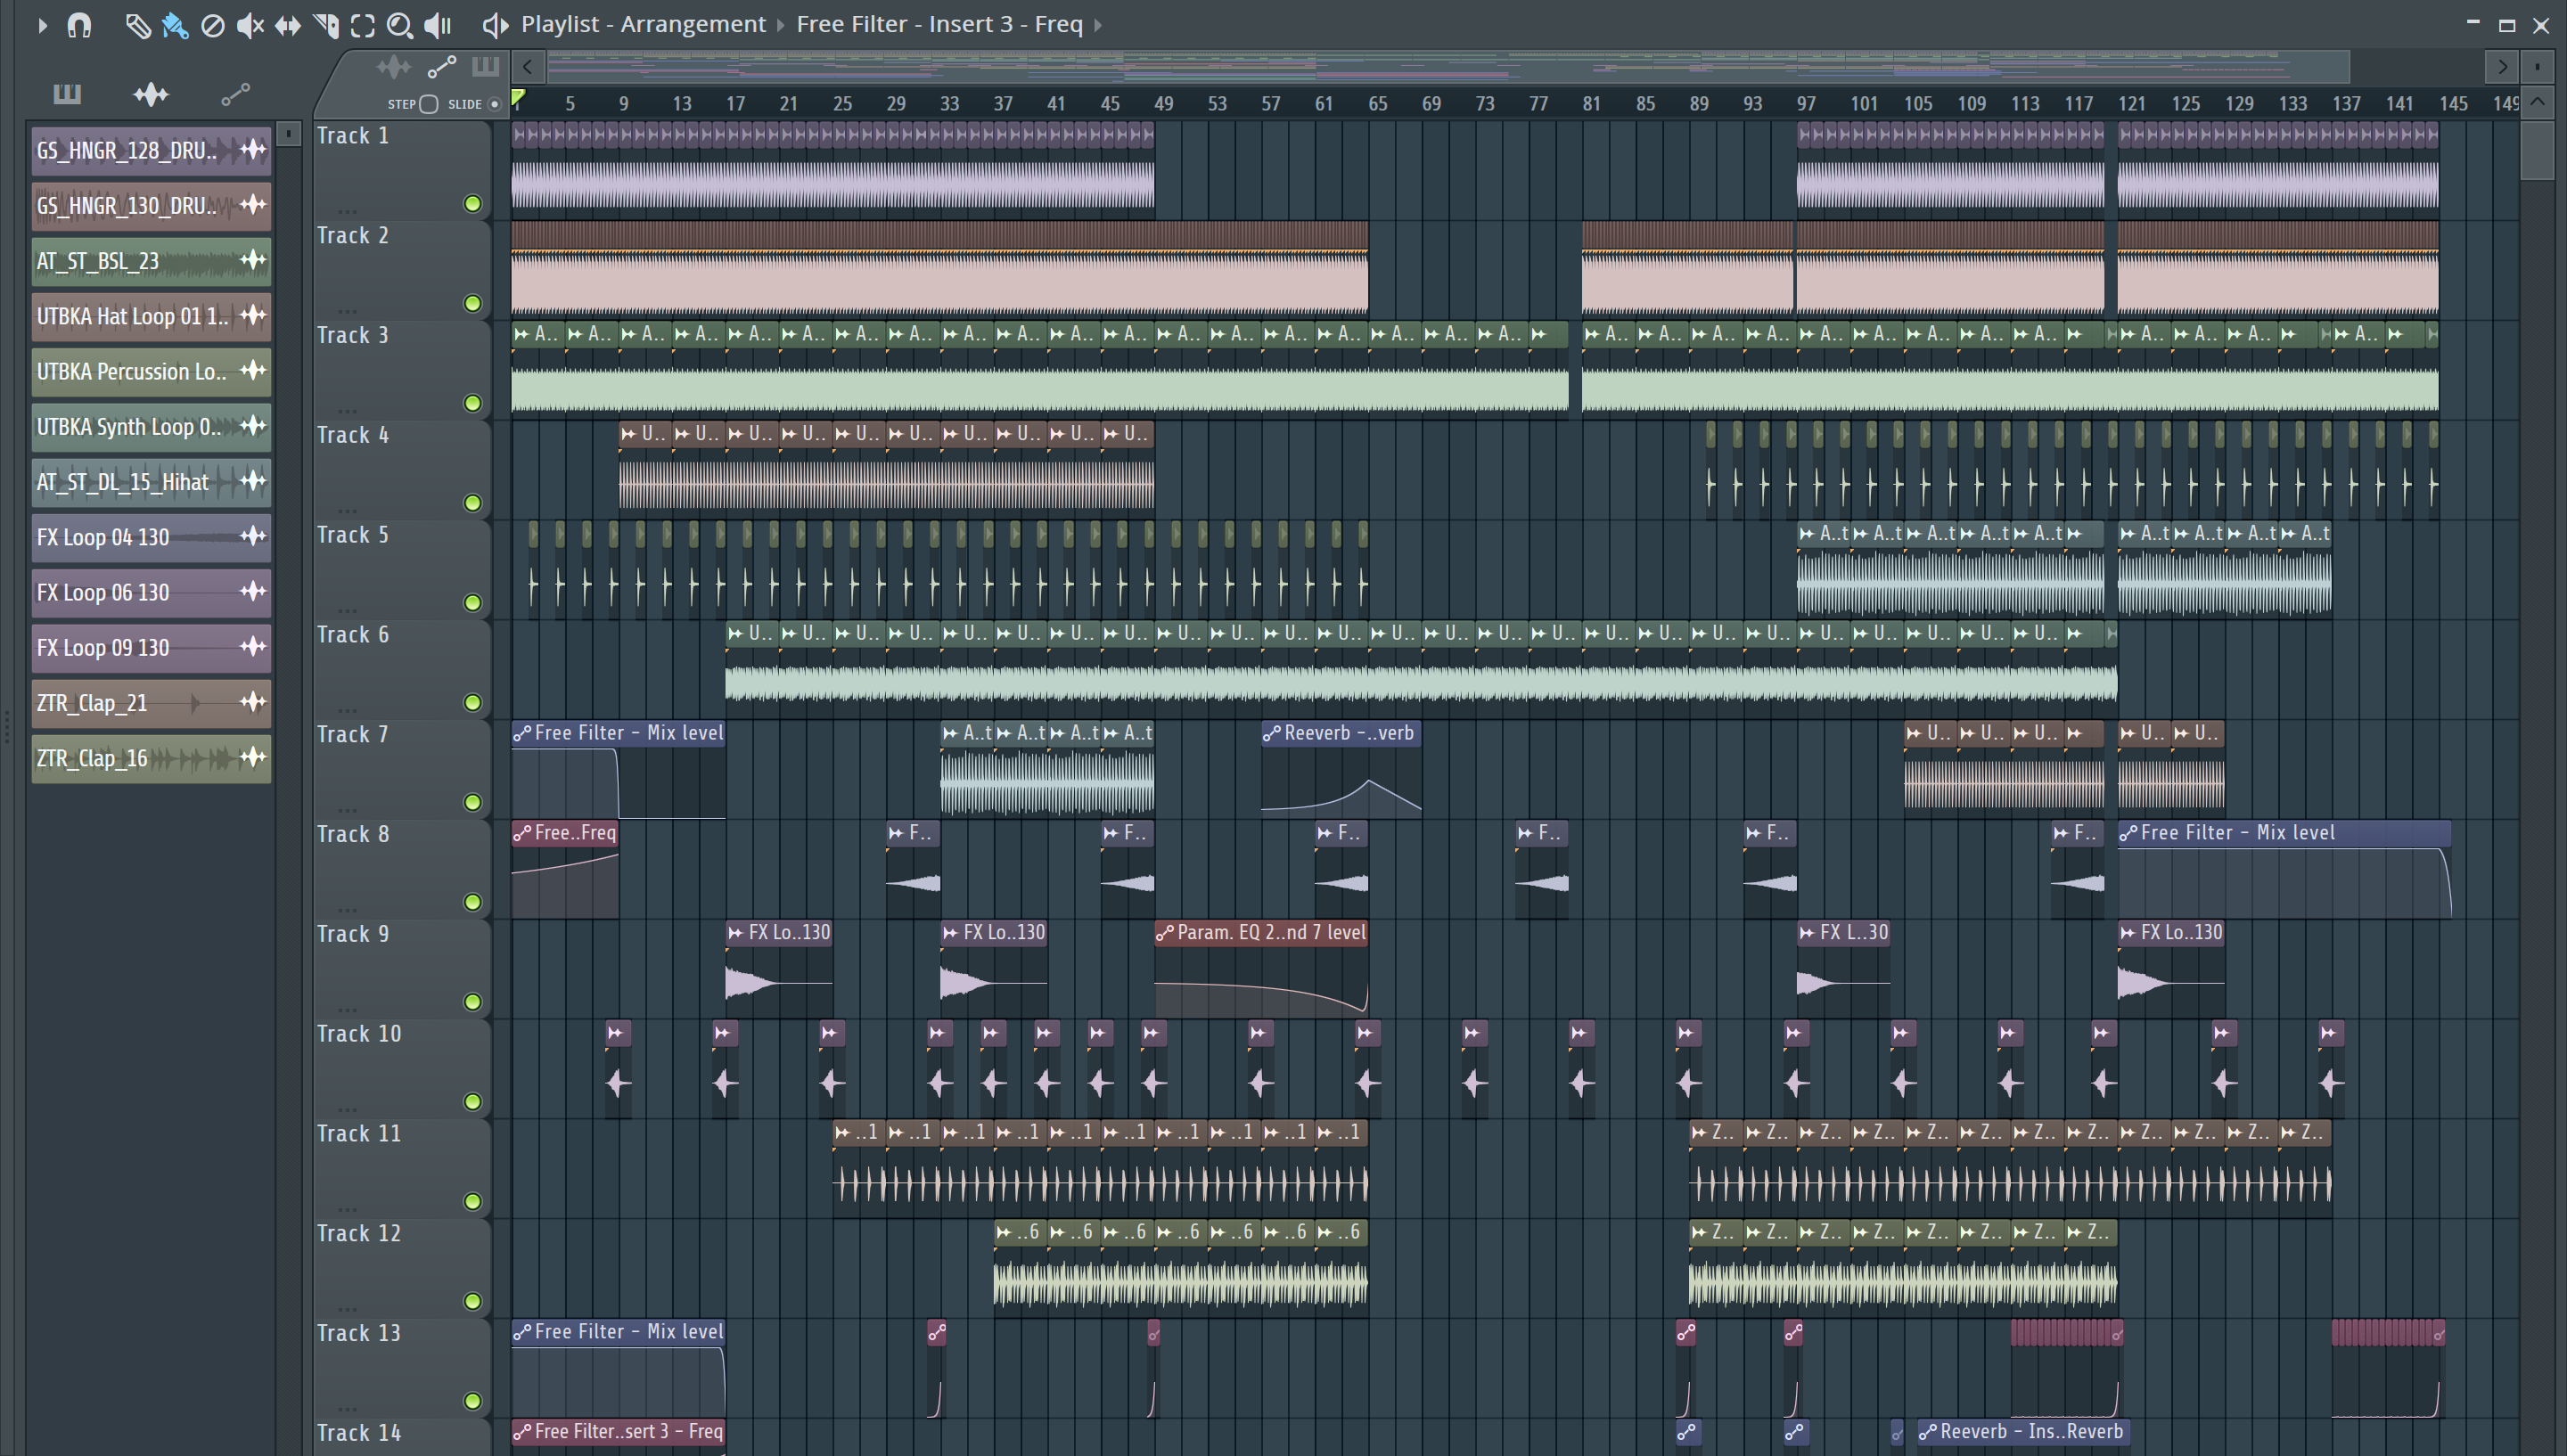Open waveform icon of AT_ST_DL_15_Hihat clip
This screenshot has width=2567, height=1456.
[253, 482]
